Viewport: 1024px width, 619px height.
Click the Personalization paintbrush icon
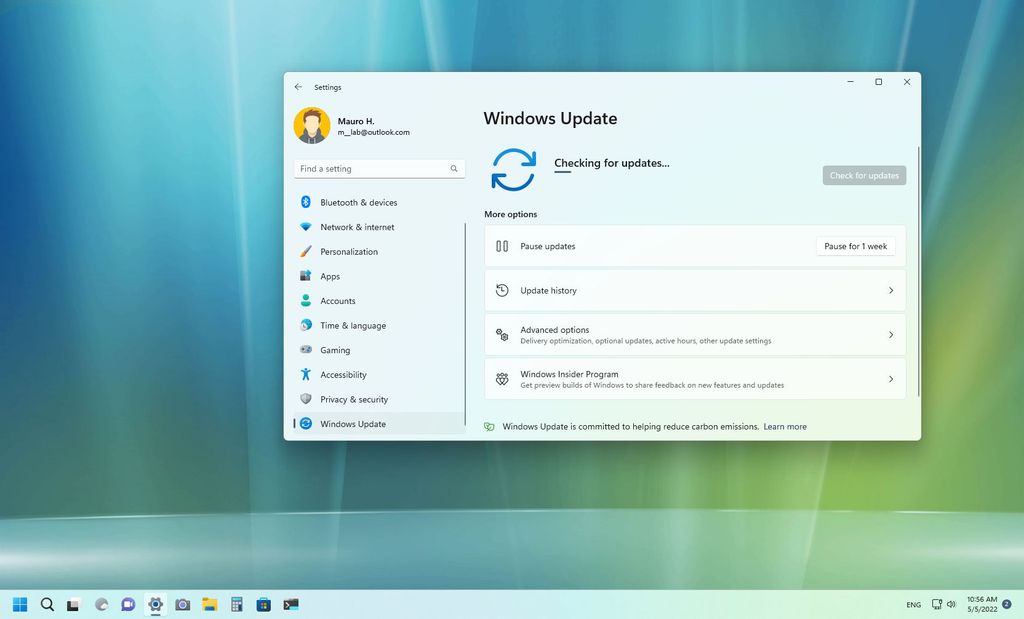pyautogui.click(x=307, y=251)
